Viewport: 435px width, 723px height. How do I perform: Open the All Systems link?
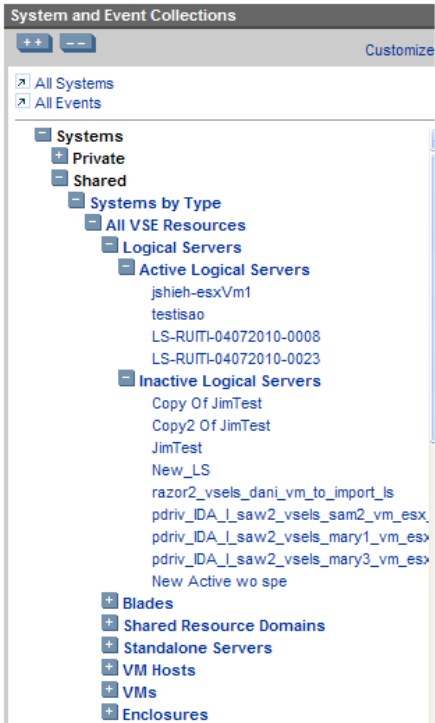74,83
